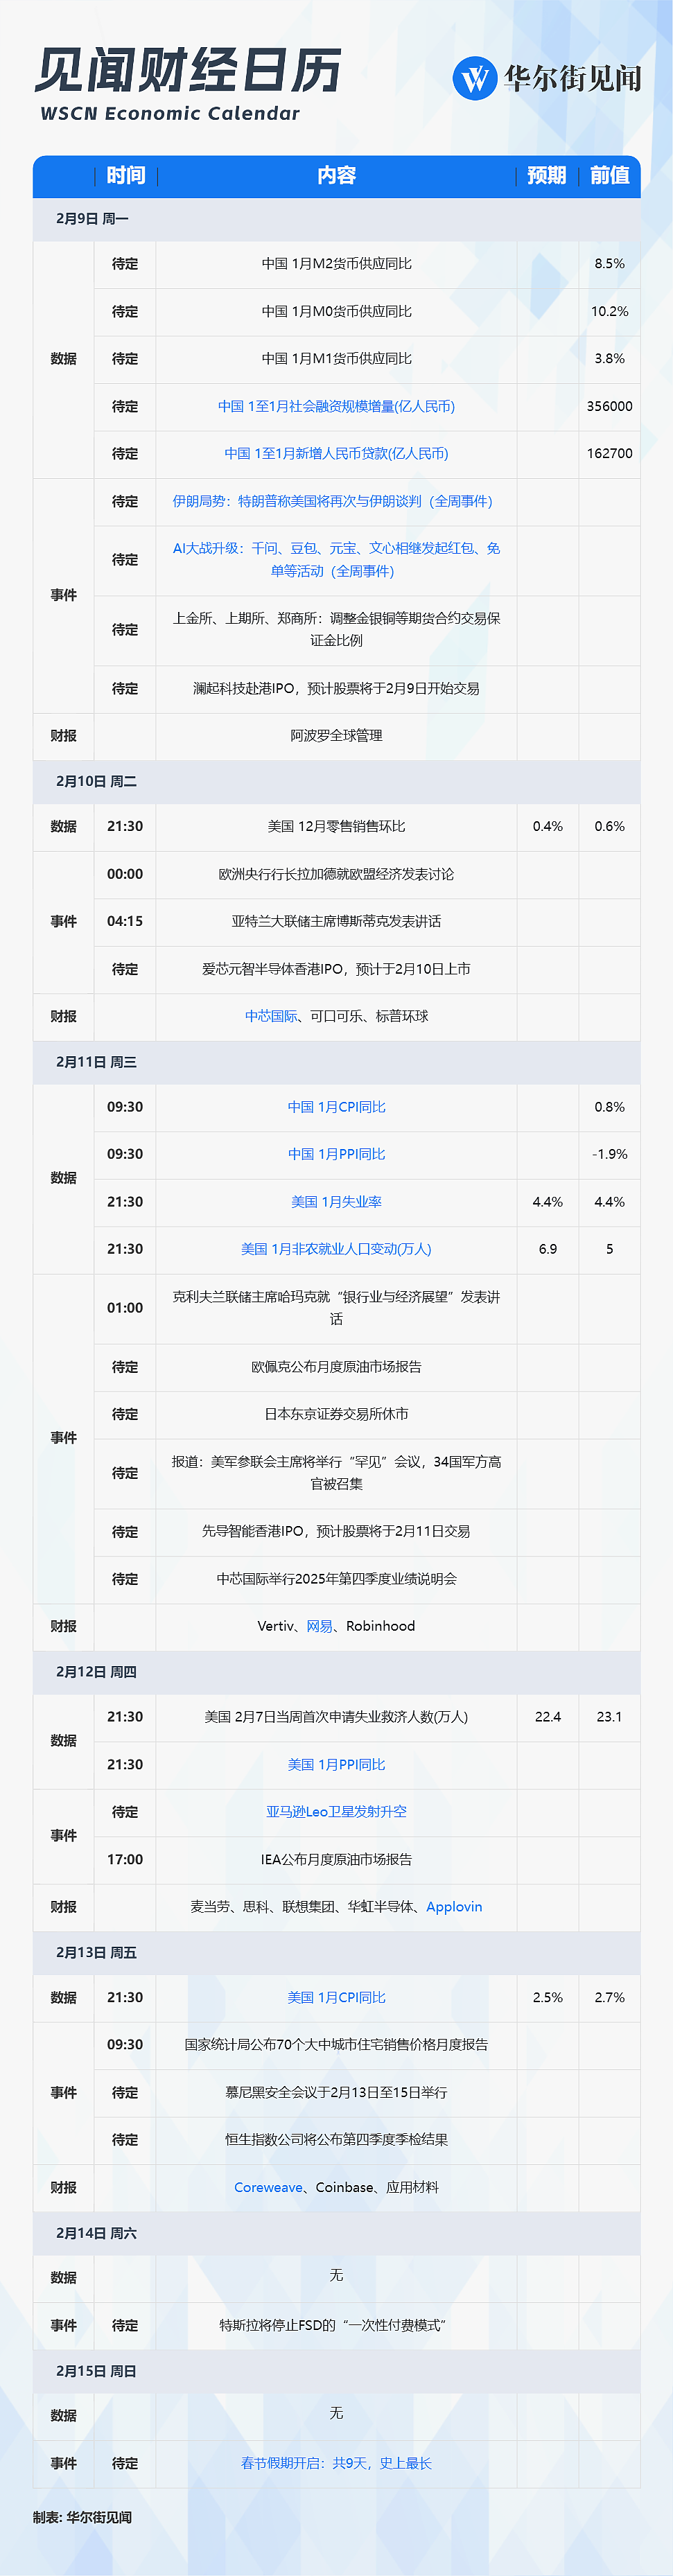Open the AI大战升级 red packet event link
The height and width of the screenshot is (2576, 673).
click(336, 560)
